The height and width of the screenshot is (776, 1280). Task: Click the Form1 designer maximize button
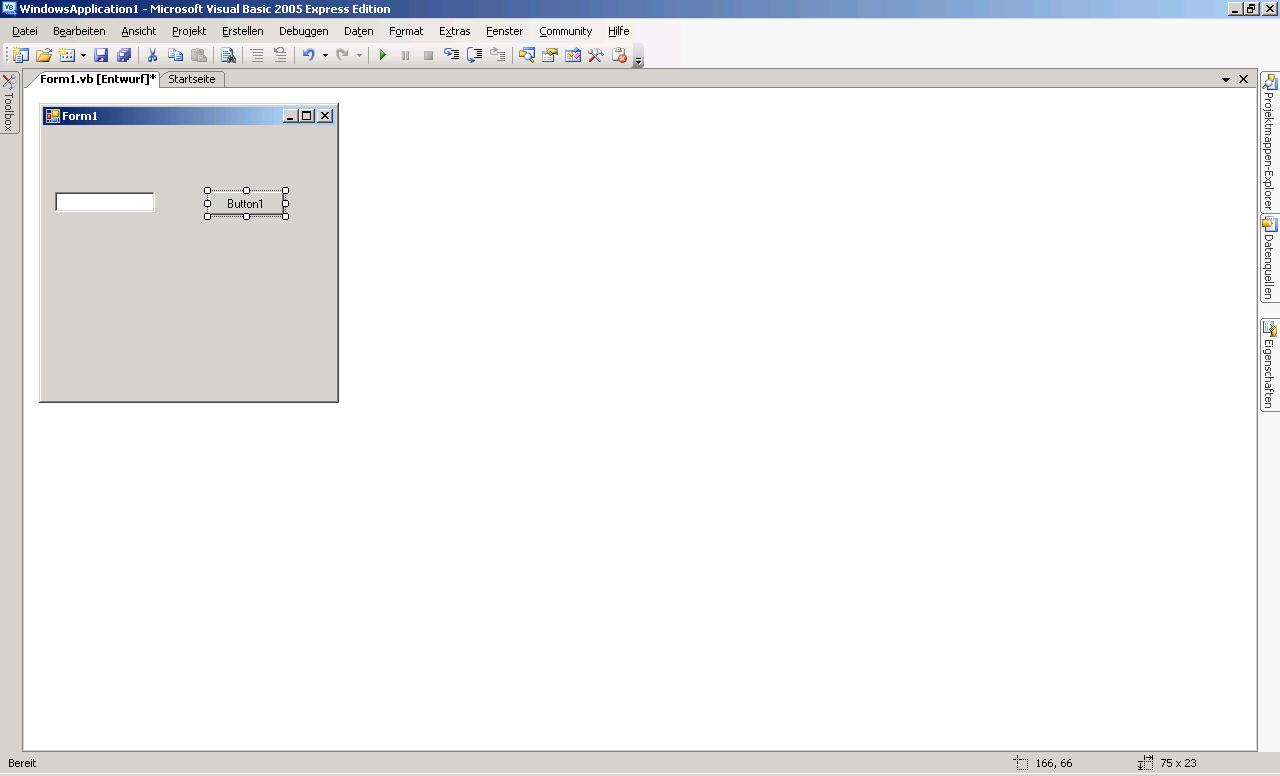(307, 116)
